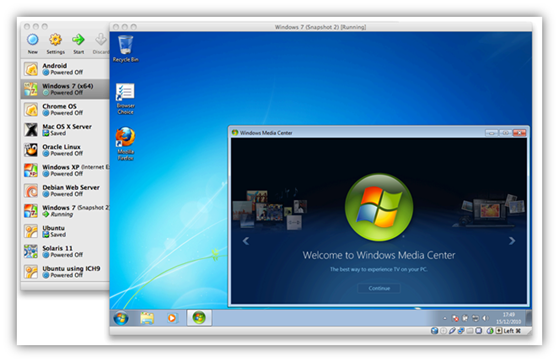Maximize the Windows Media Center window
559x362 pixels.
click(x=506, y=133)
